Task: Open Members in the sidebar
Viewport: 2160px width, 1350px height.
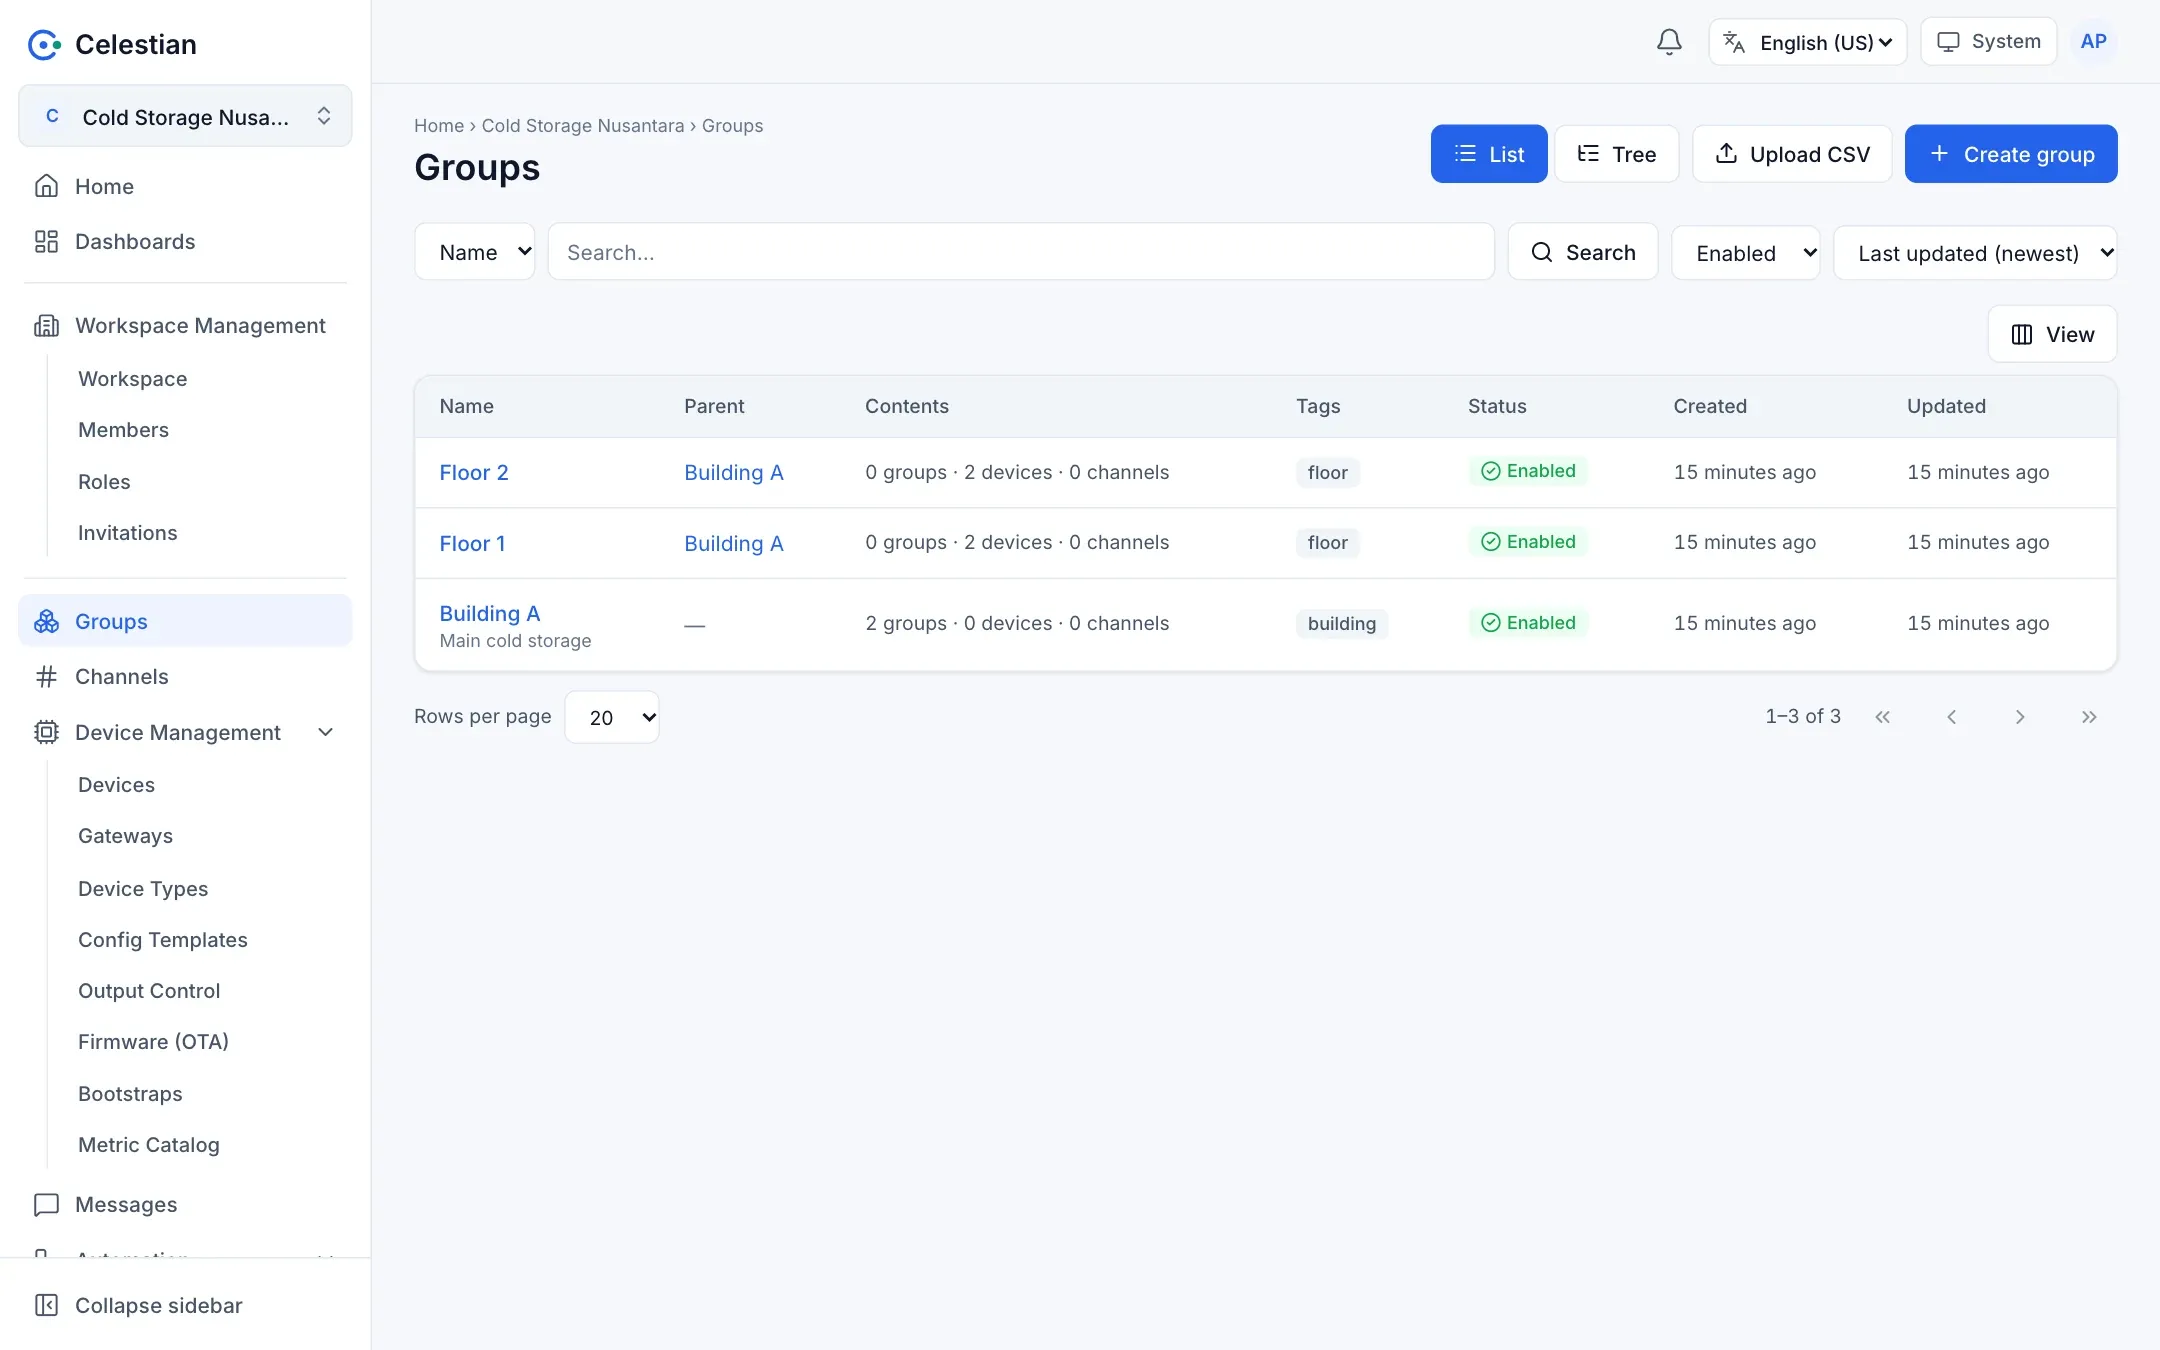Action: [x=123, y=430]
